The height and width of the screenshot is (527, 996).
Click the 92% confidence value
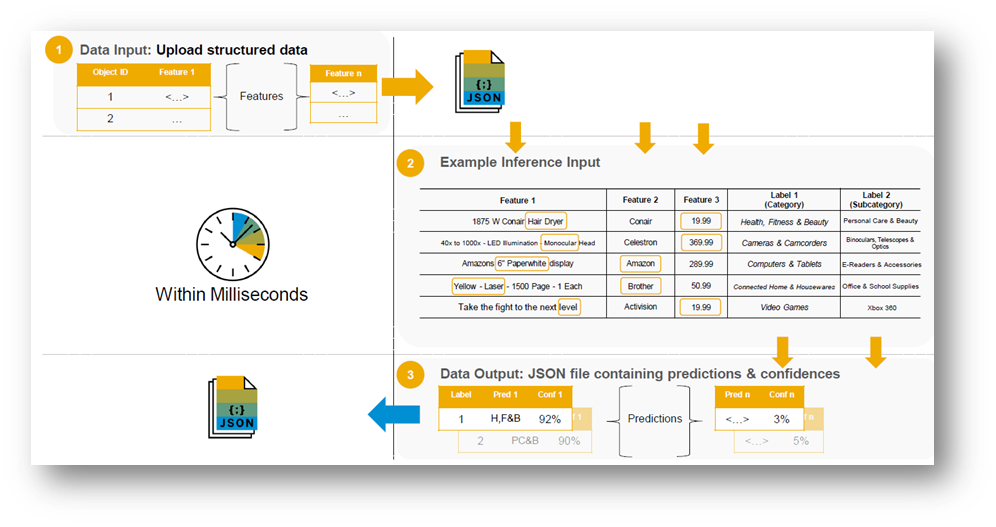[549, 419]
